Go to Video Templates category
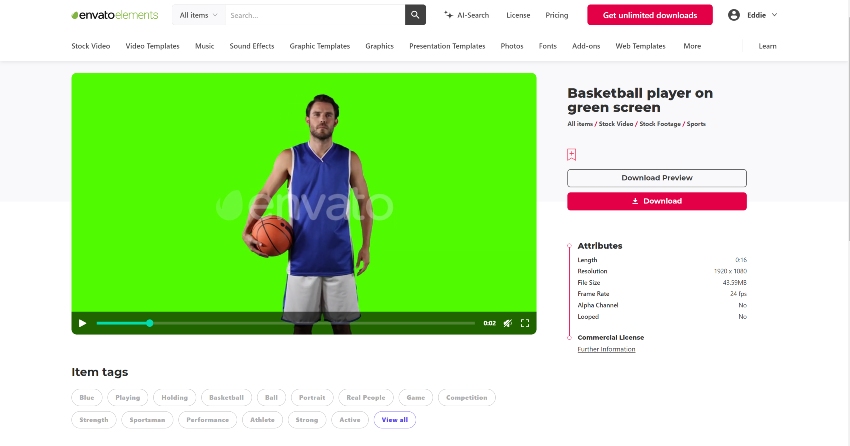850x446 pixels. [x=152, y=46]
